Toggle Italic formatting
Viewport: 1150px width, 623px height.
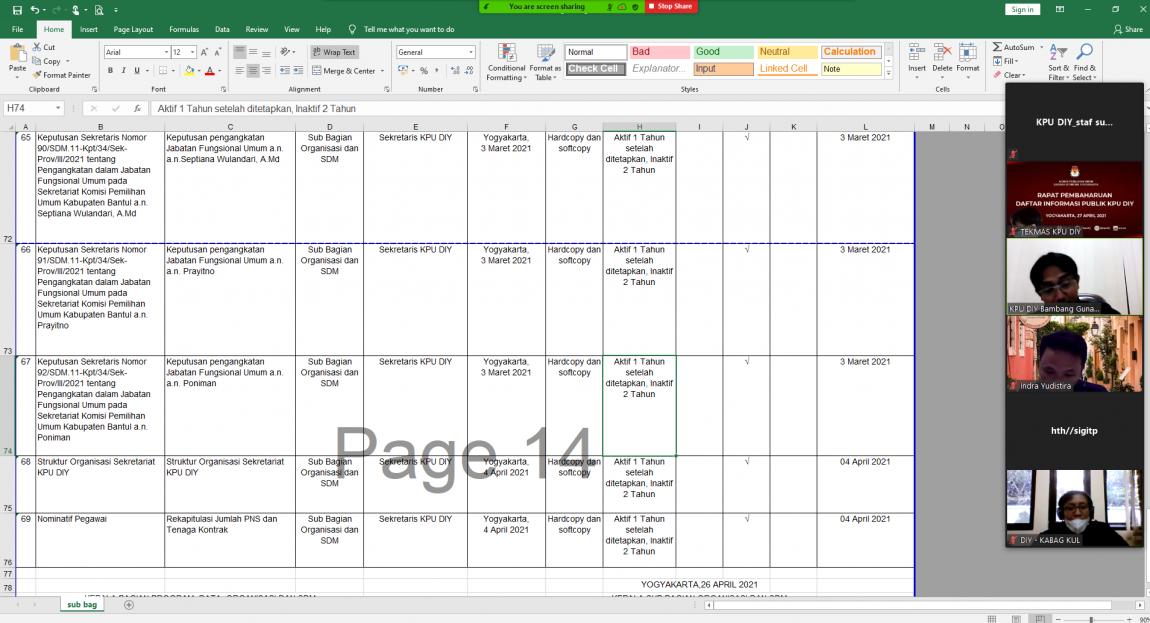click(x=124, y=71)
